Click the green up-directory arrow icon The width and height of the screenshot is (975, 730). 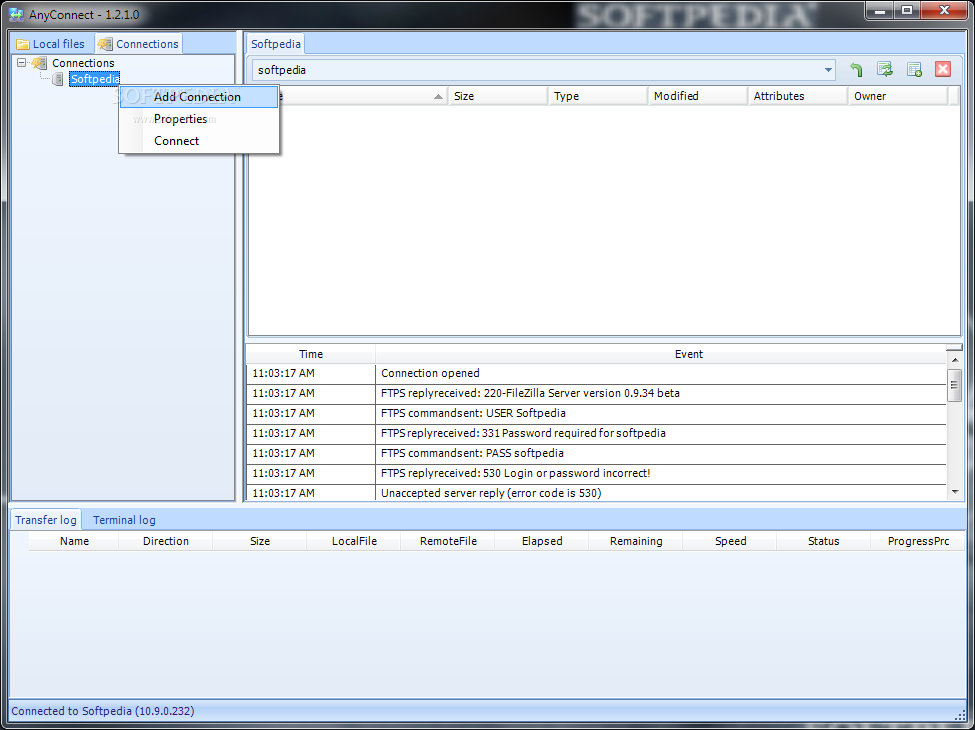coord(856,70)
